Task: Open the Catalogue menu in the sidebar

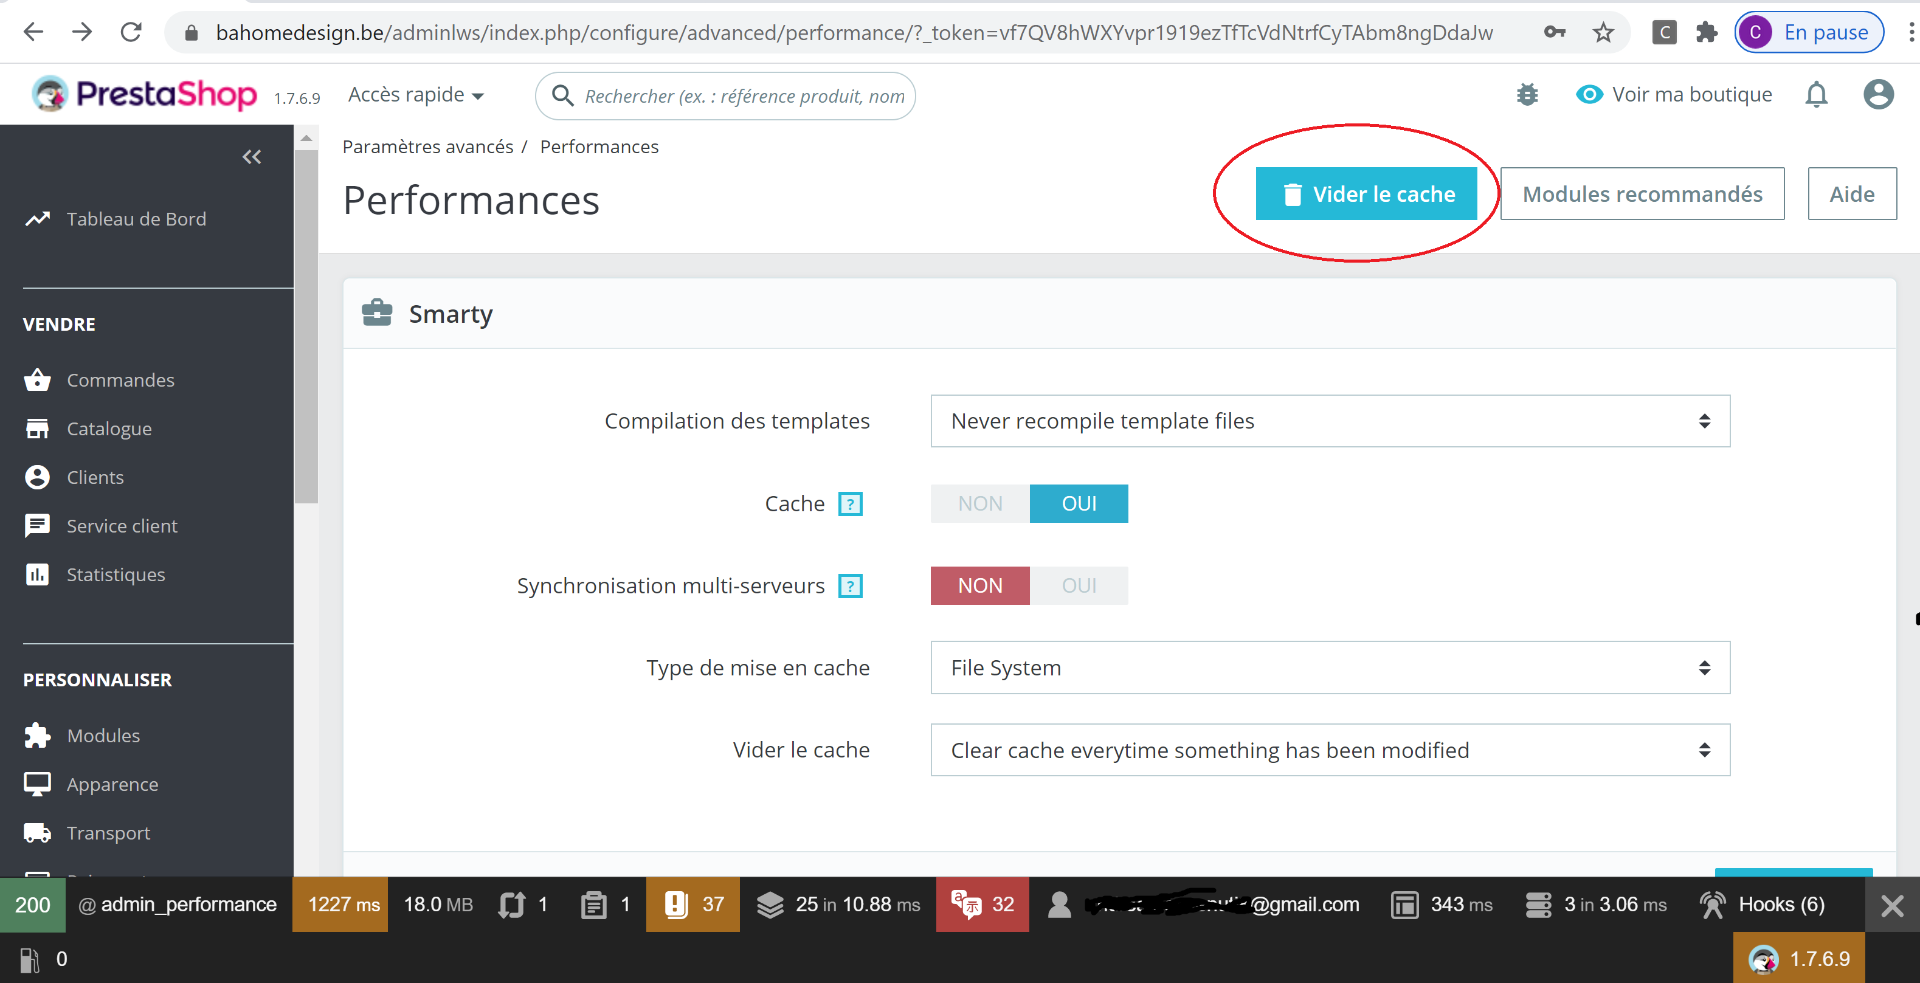Action: (109, 429)
